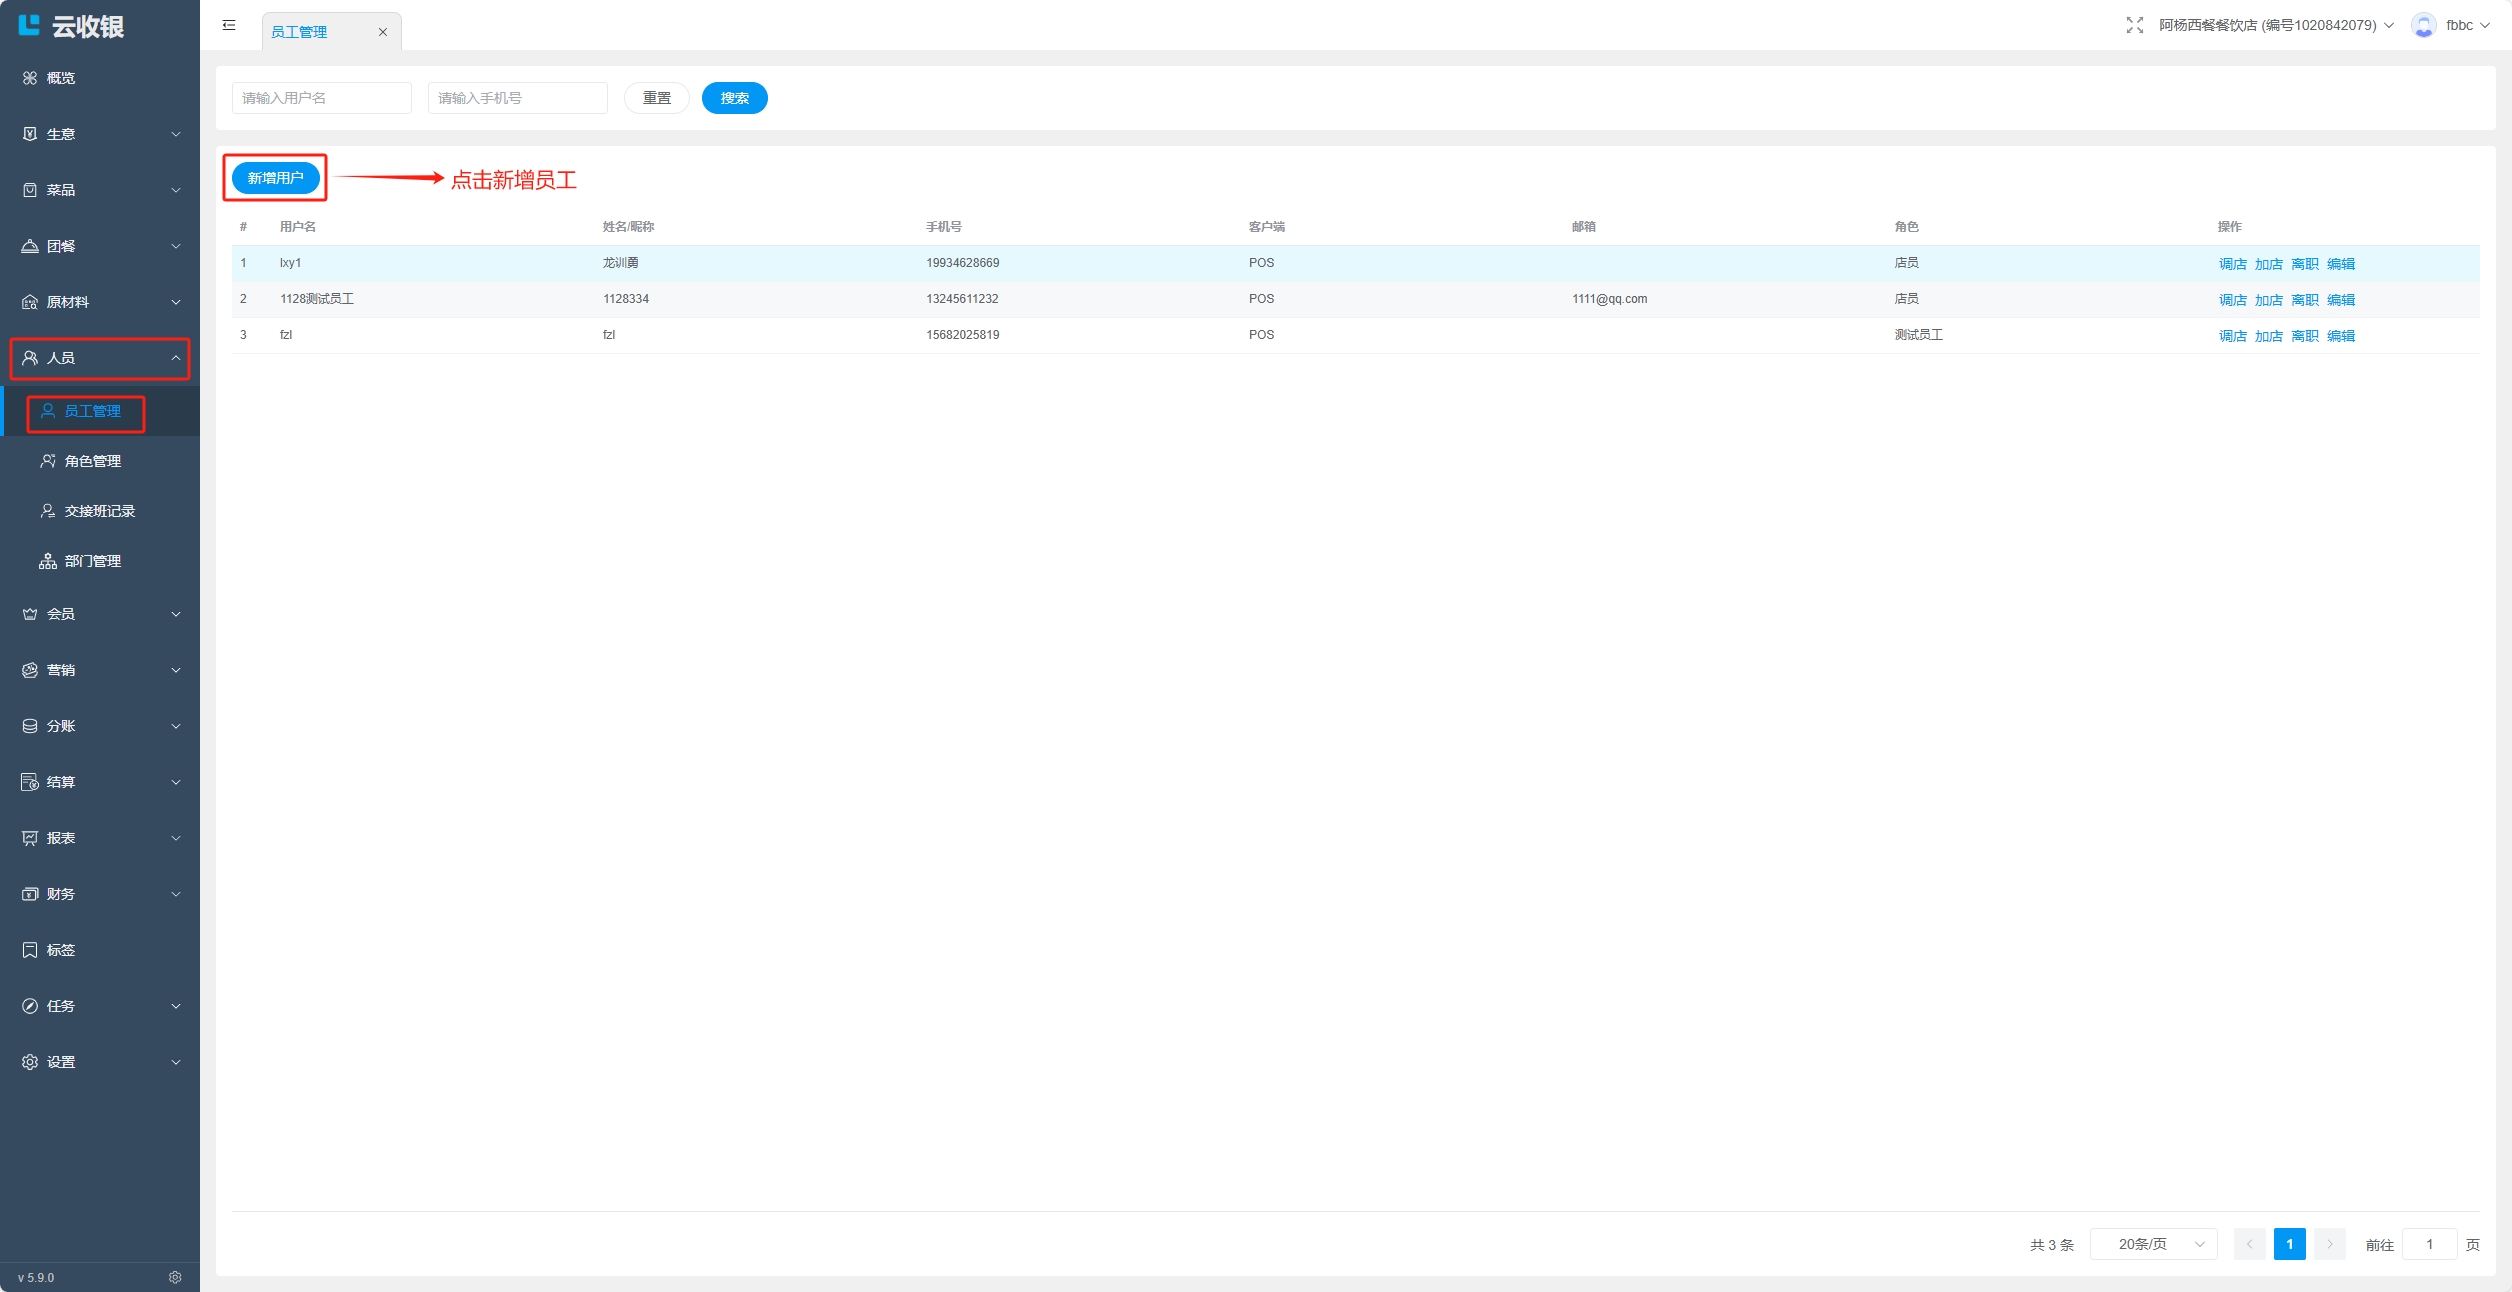Viewport: 2512px width, 1292px height.
Task: Close the 员工管理 tab
Action: pyautogui.click(x=382, y=32)
